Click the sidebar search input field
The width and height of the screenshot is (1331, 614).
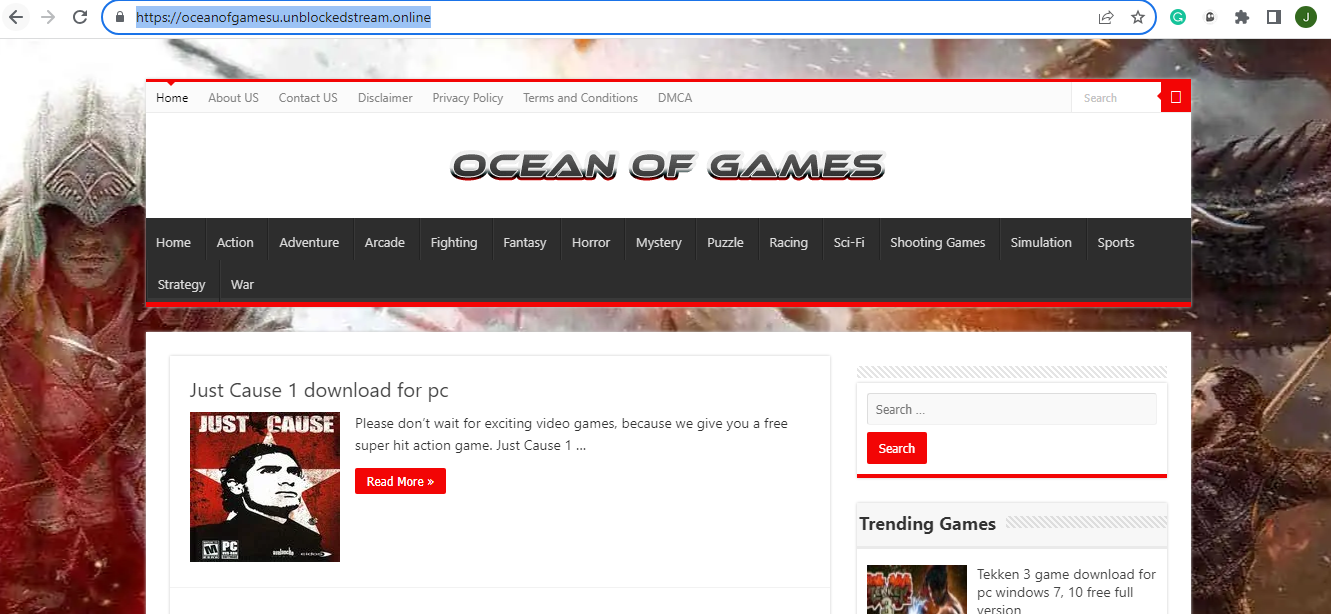(x=1011, y=408)
